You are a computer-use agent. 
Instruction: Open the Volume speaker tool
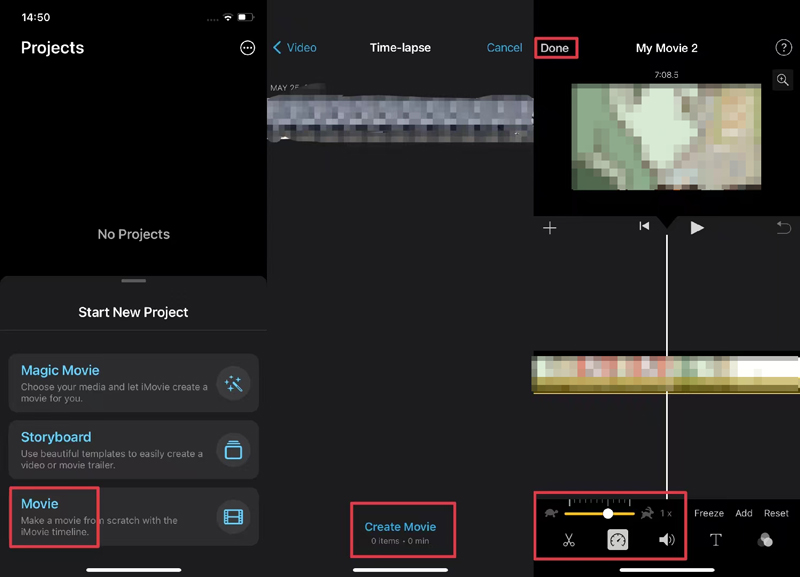click(x=667, y=540)
